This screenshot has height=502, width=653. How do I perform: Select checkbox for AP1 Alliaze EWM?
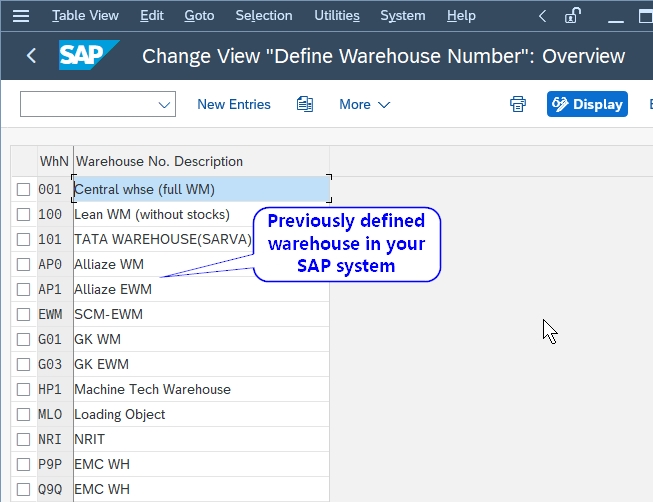click(23, 290)
